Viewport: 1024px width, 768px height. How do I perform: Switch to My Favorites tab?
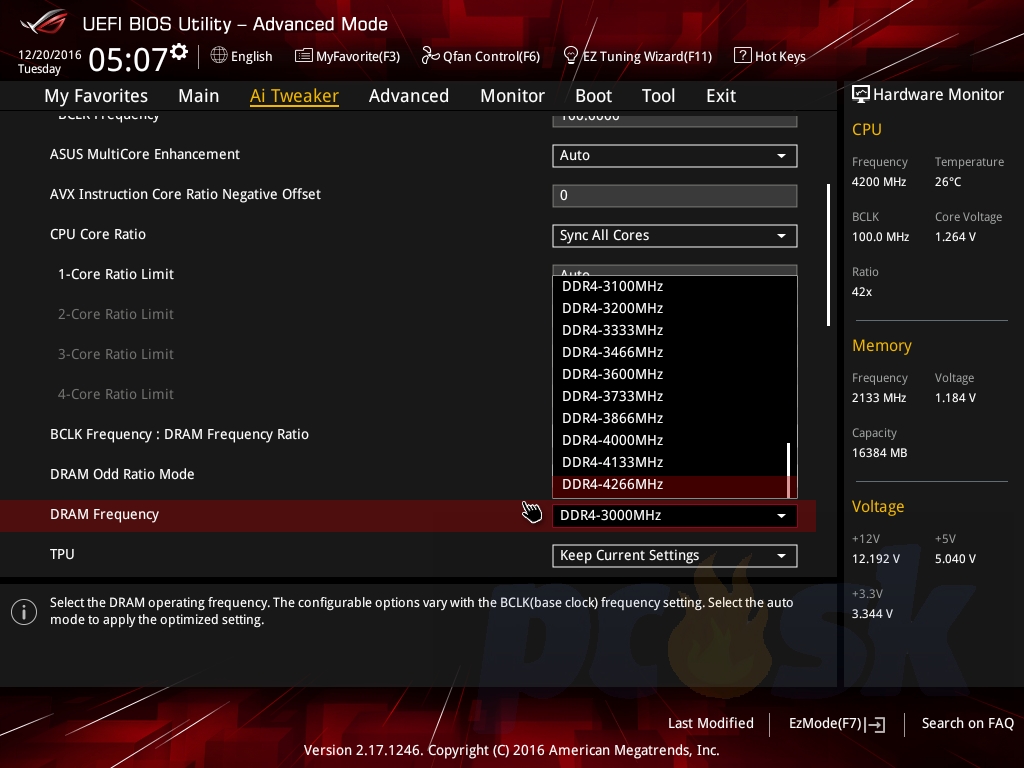(96, 96)
